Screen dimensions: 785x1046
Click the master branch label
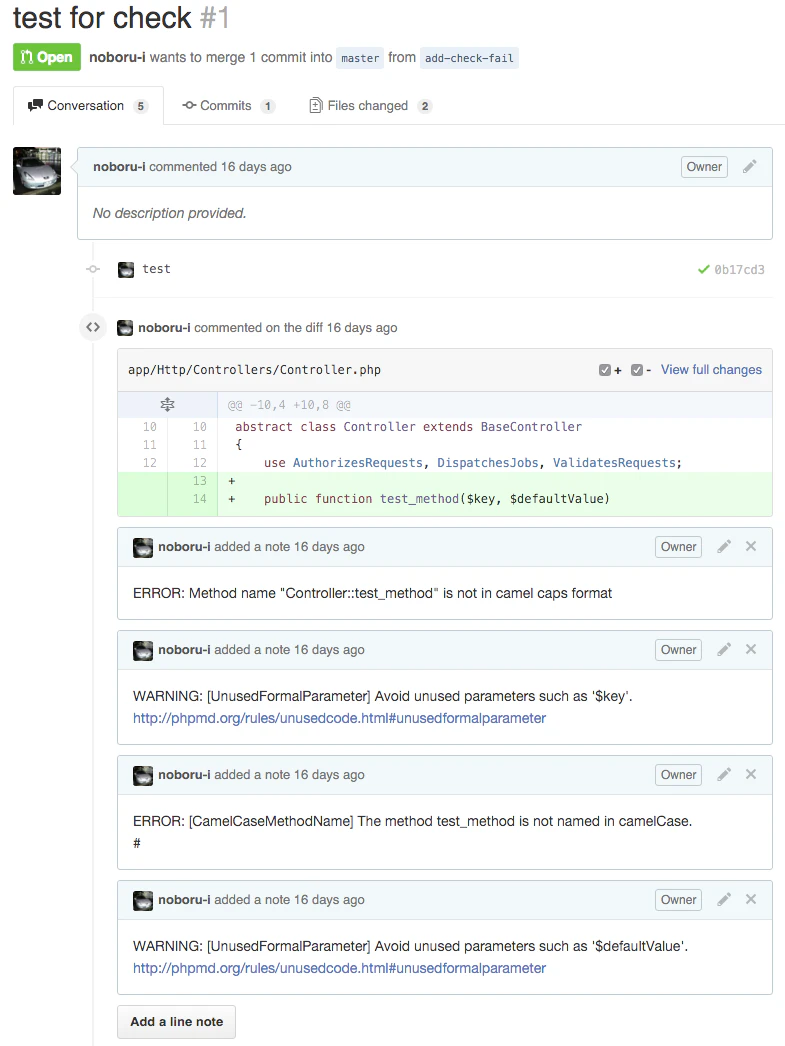(x=360, y=58)
